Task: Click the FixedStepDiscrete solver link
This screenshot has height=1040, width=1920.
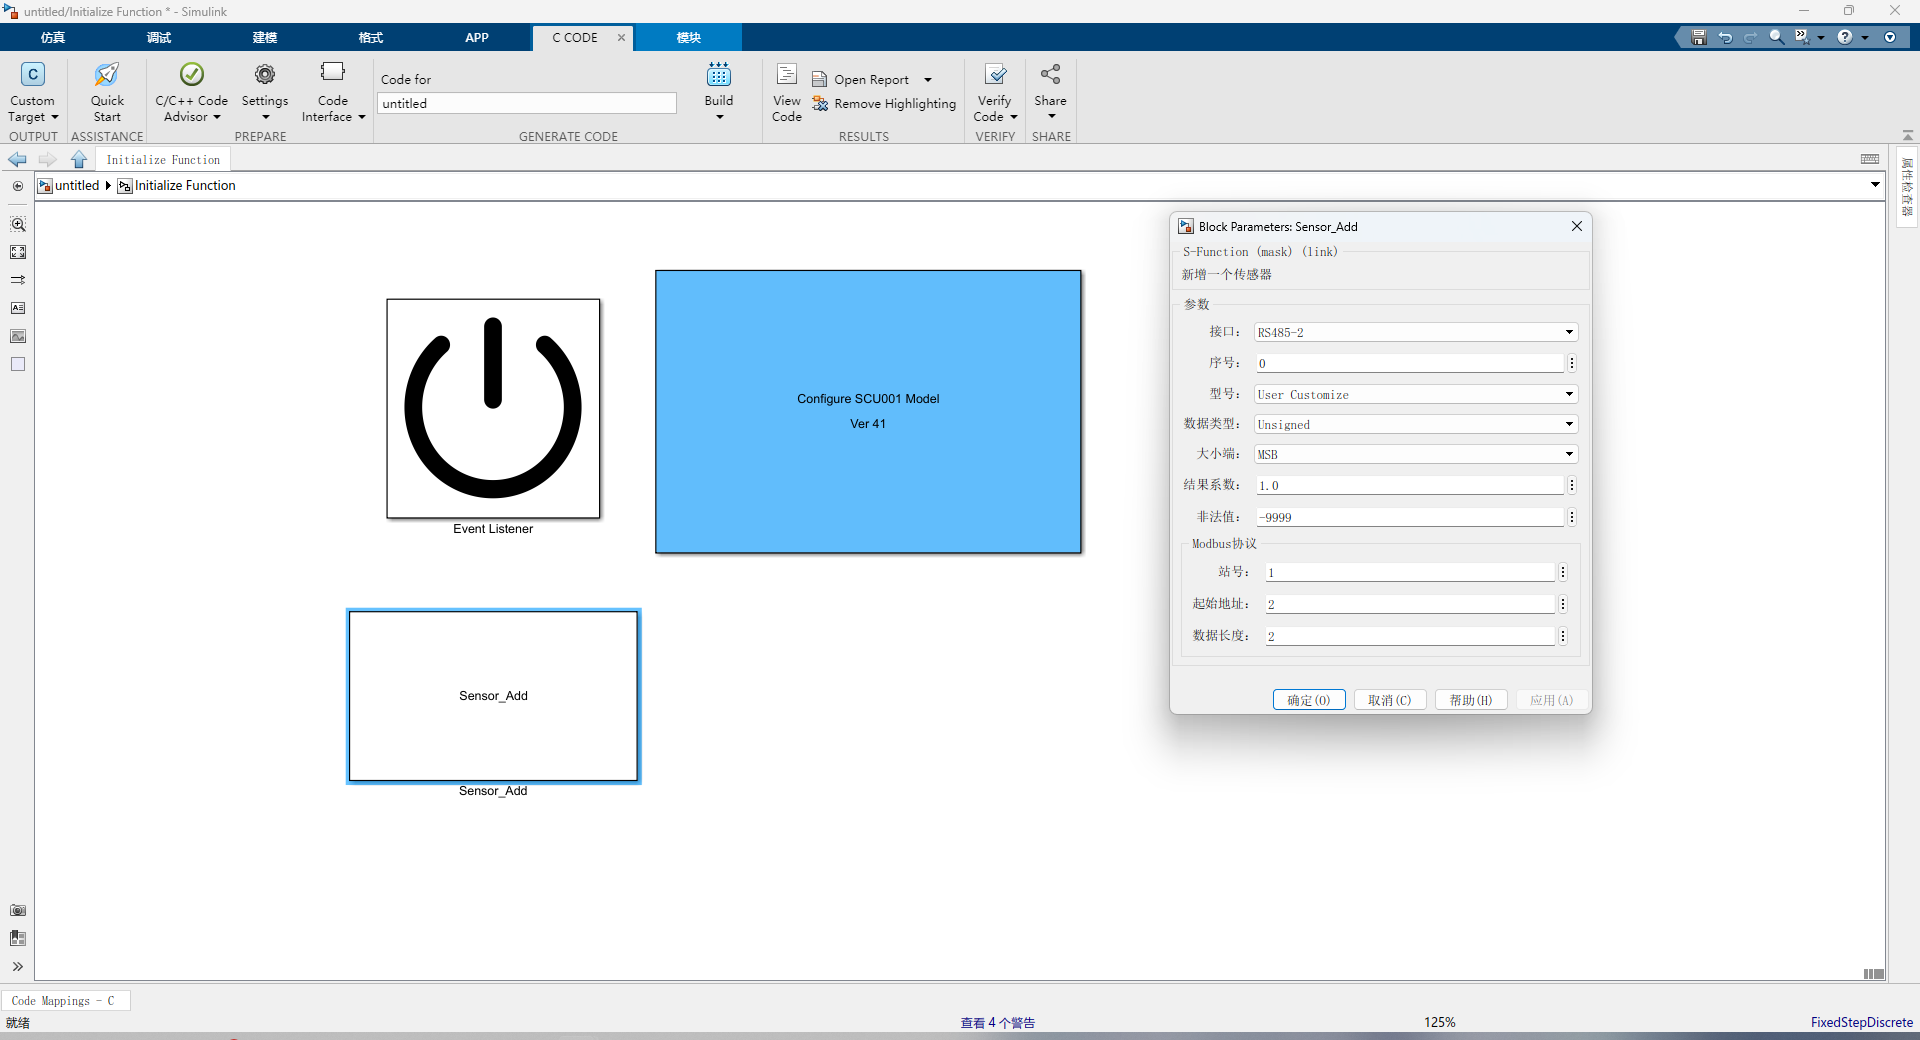Action: 1861,1022
